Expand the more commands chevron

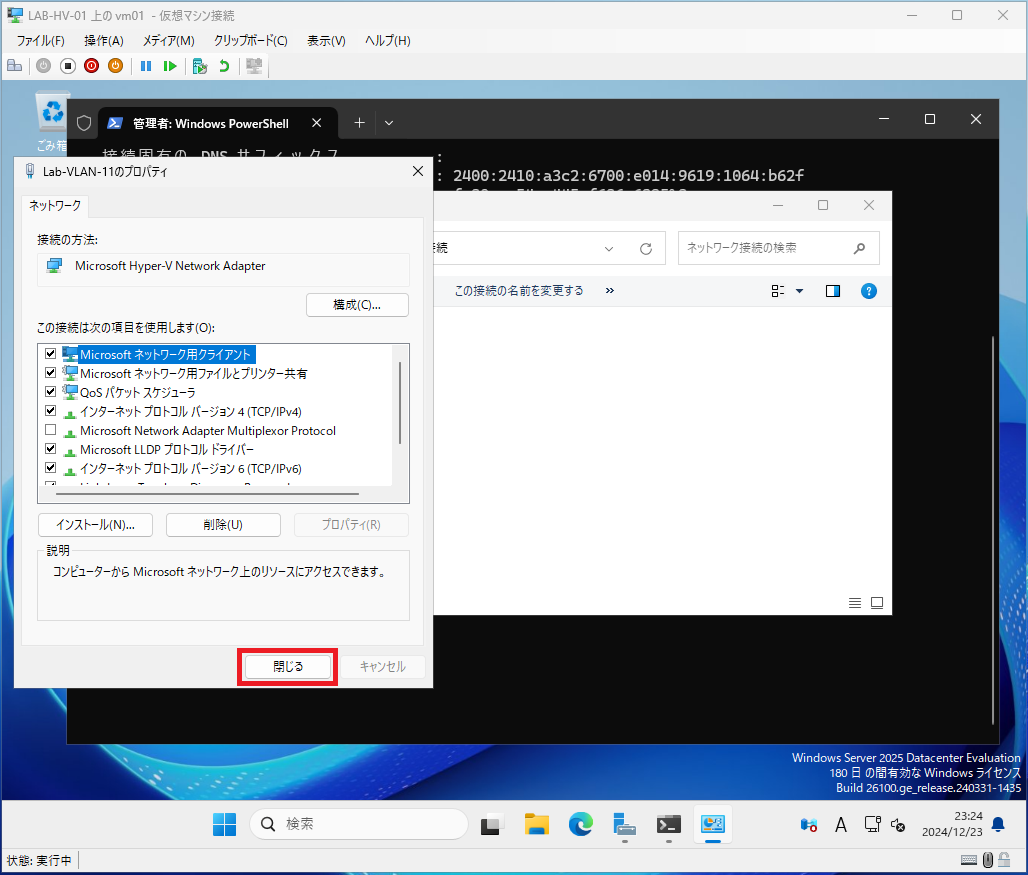coord(610,290)
